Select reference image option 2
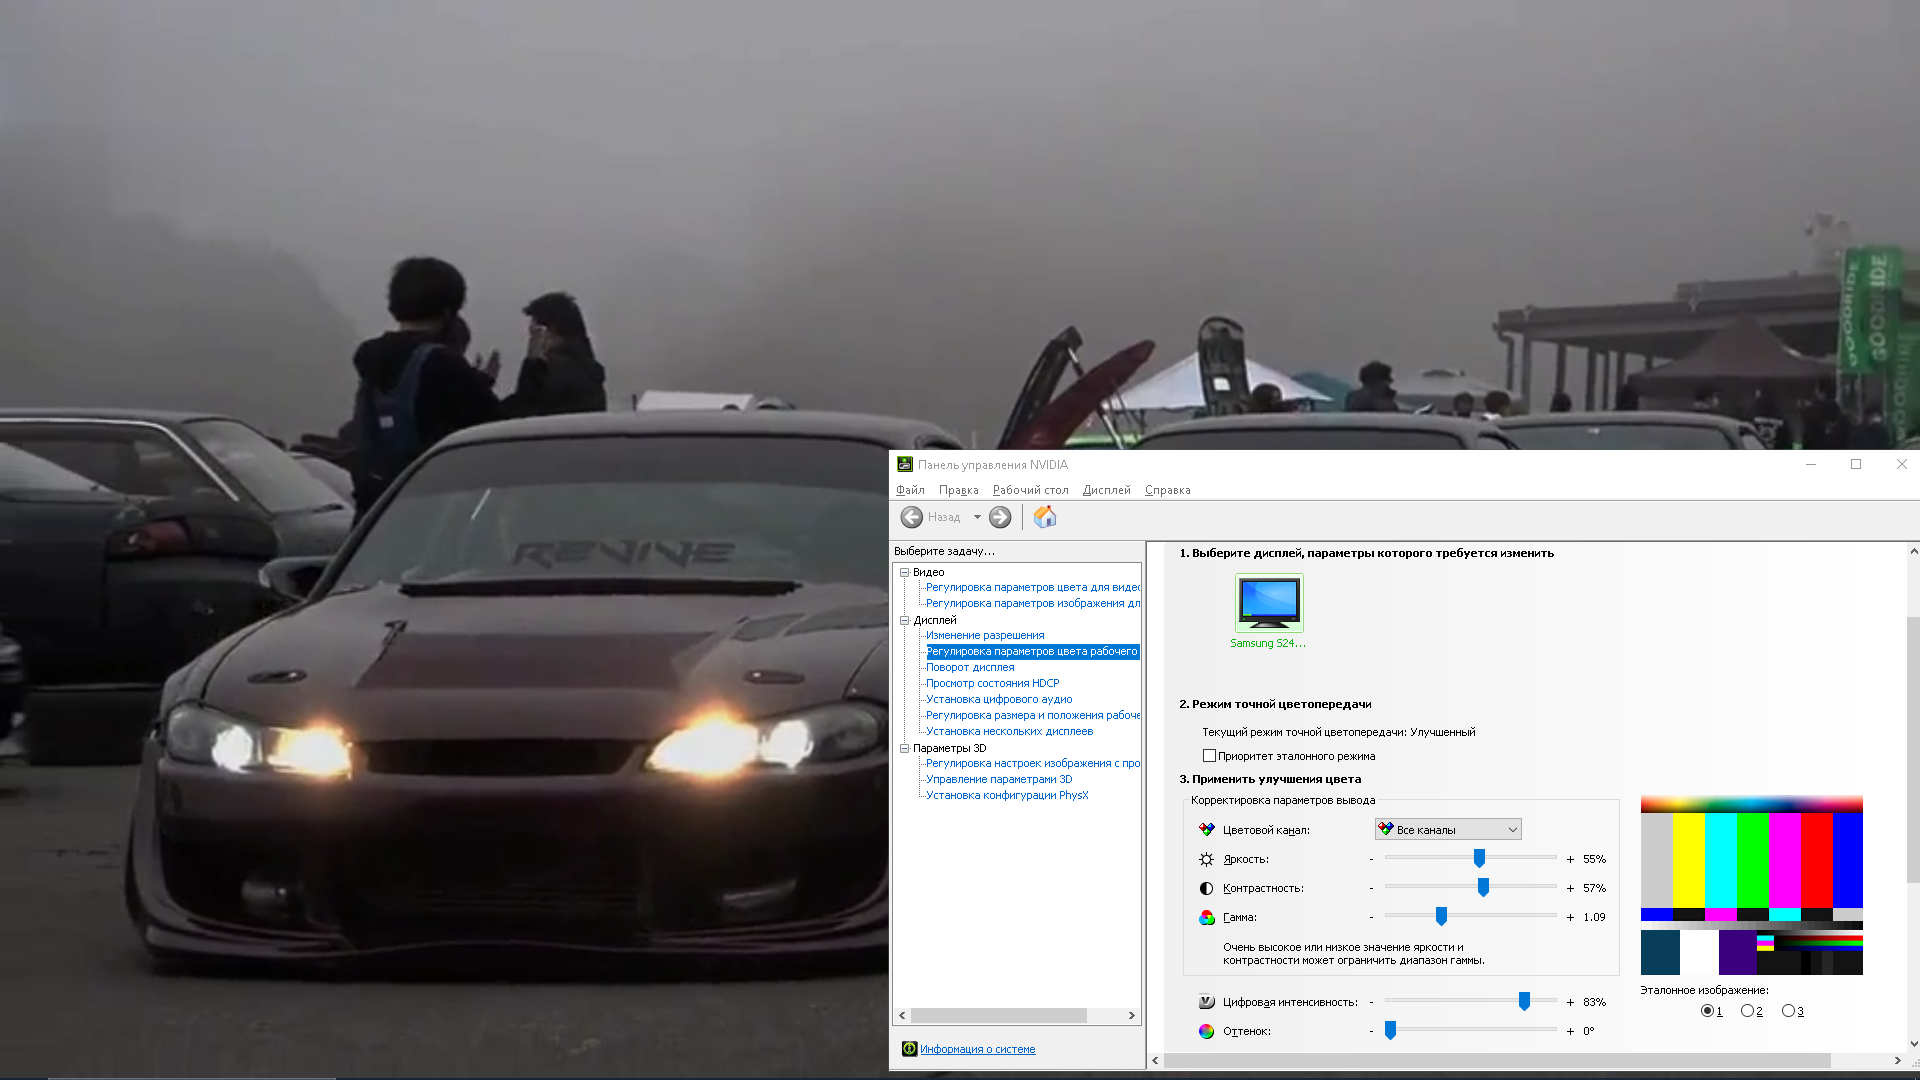Screen dimensions: 1920x1080 1747,1011
